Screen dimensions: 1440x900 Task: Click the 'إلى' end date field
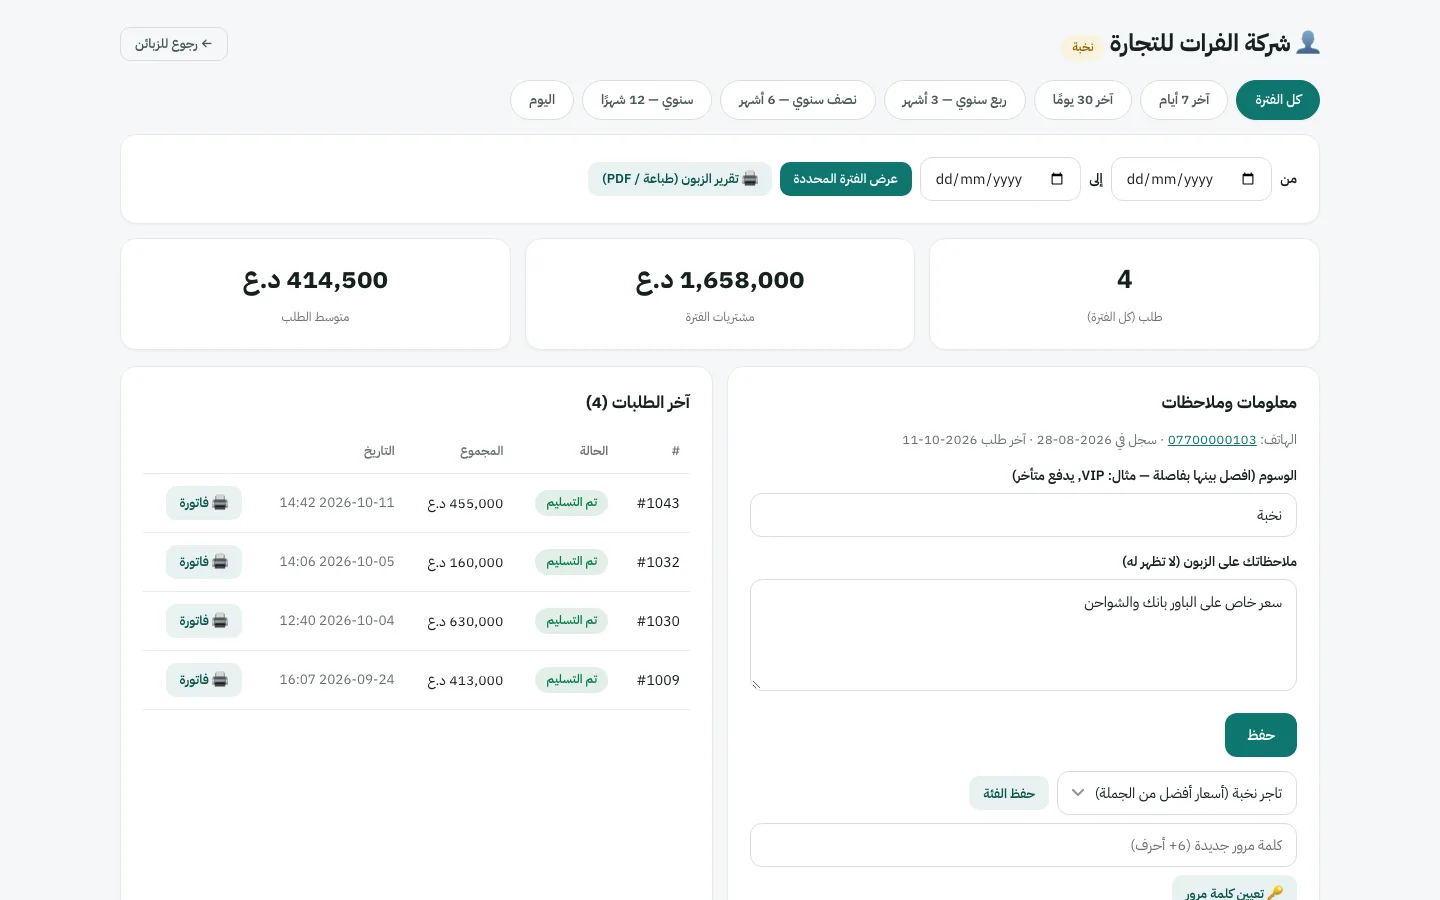coord(1000,179)
